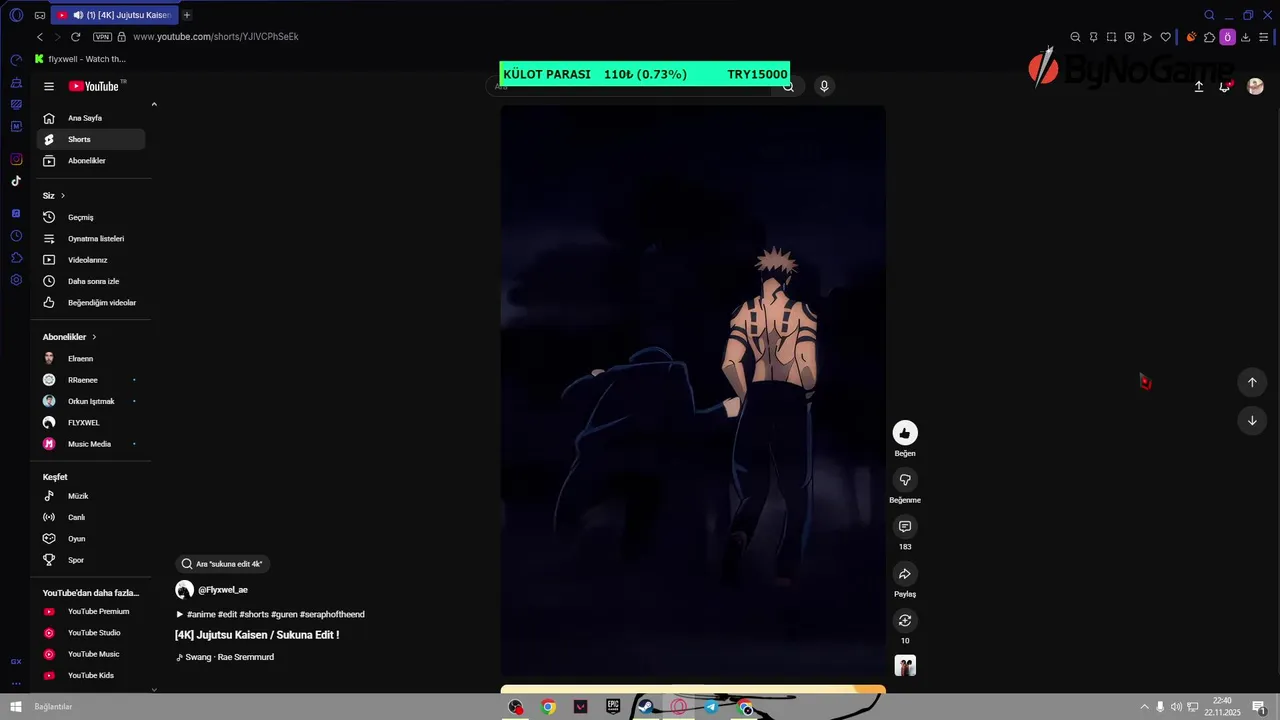
Task: Open YouTube create upload icon
Action: click(1199, 87)
